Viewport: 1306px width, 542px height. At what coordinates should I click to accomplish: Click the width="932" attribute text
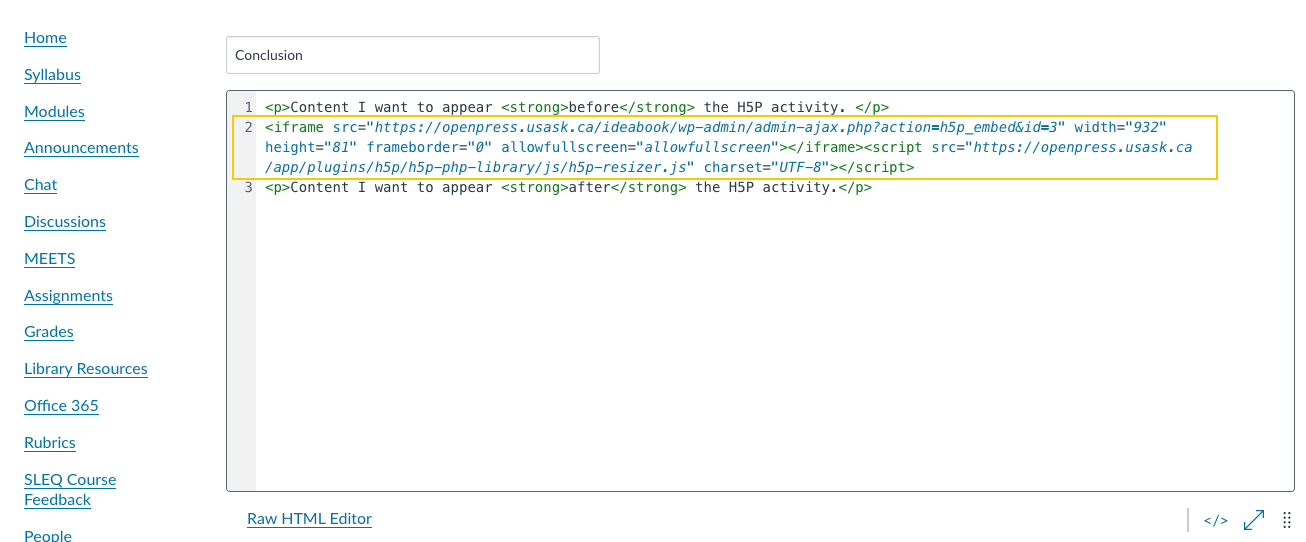tap(1121, 127)
